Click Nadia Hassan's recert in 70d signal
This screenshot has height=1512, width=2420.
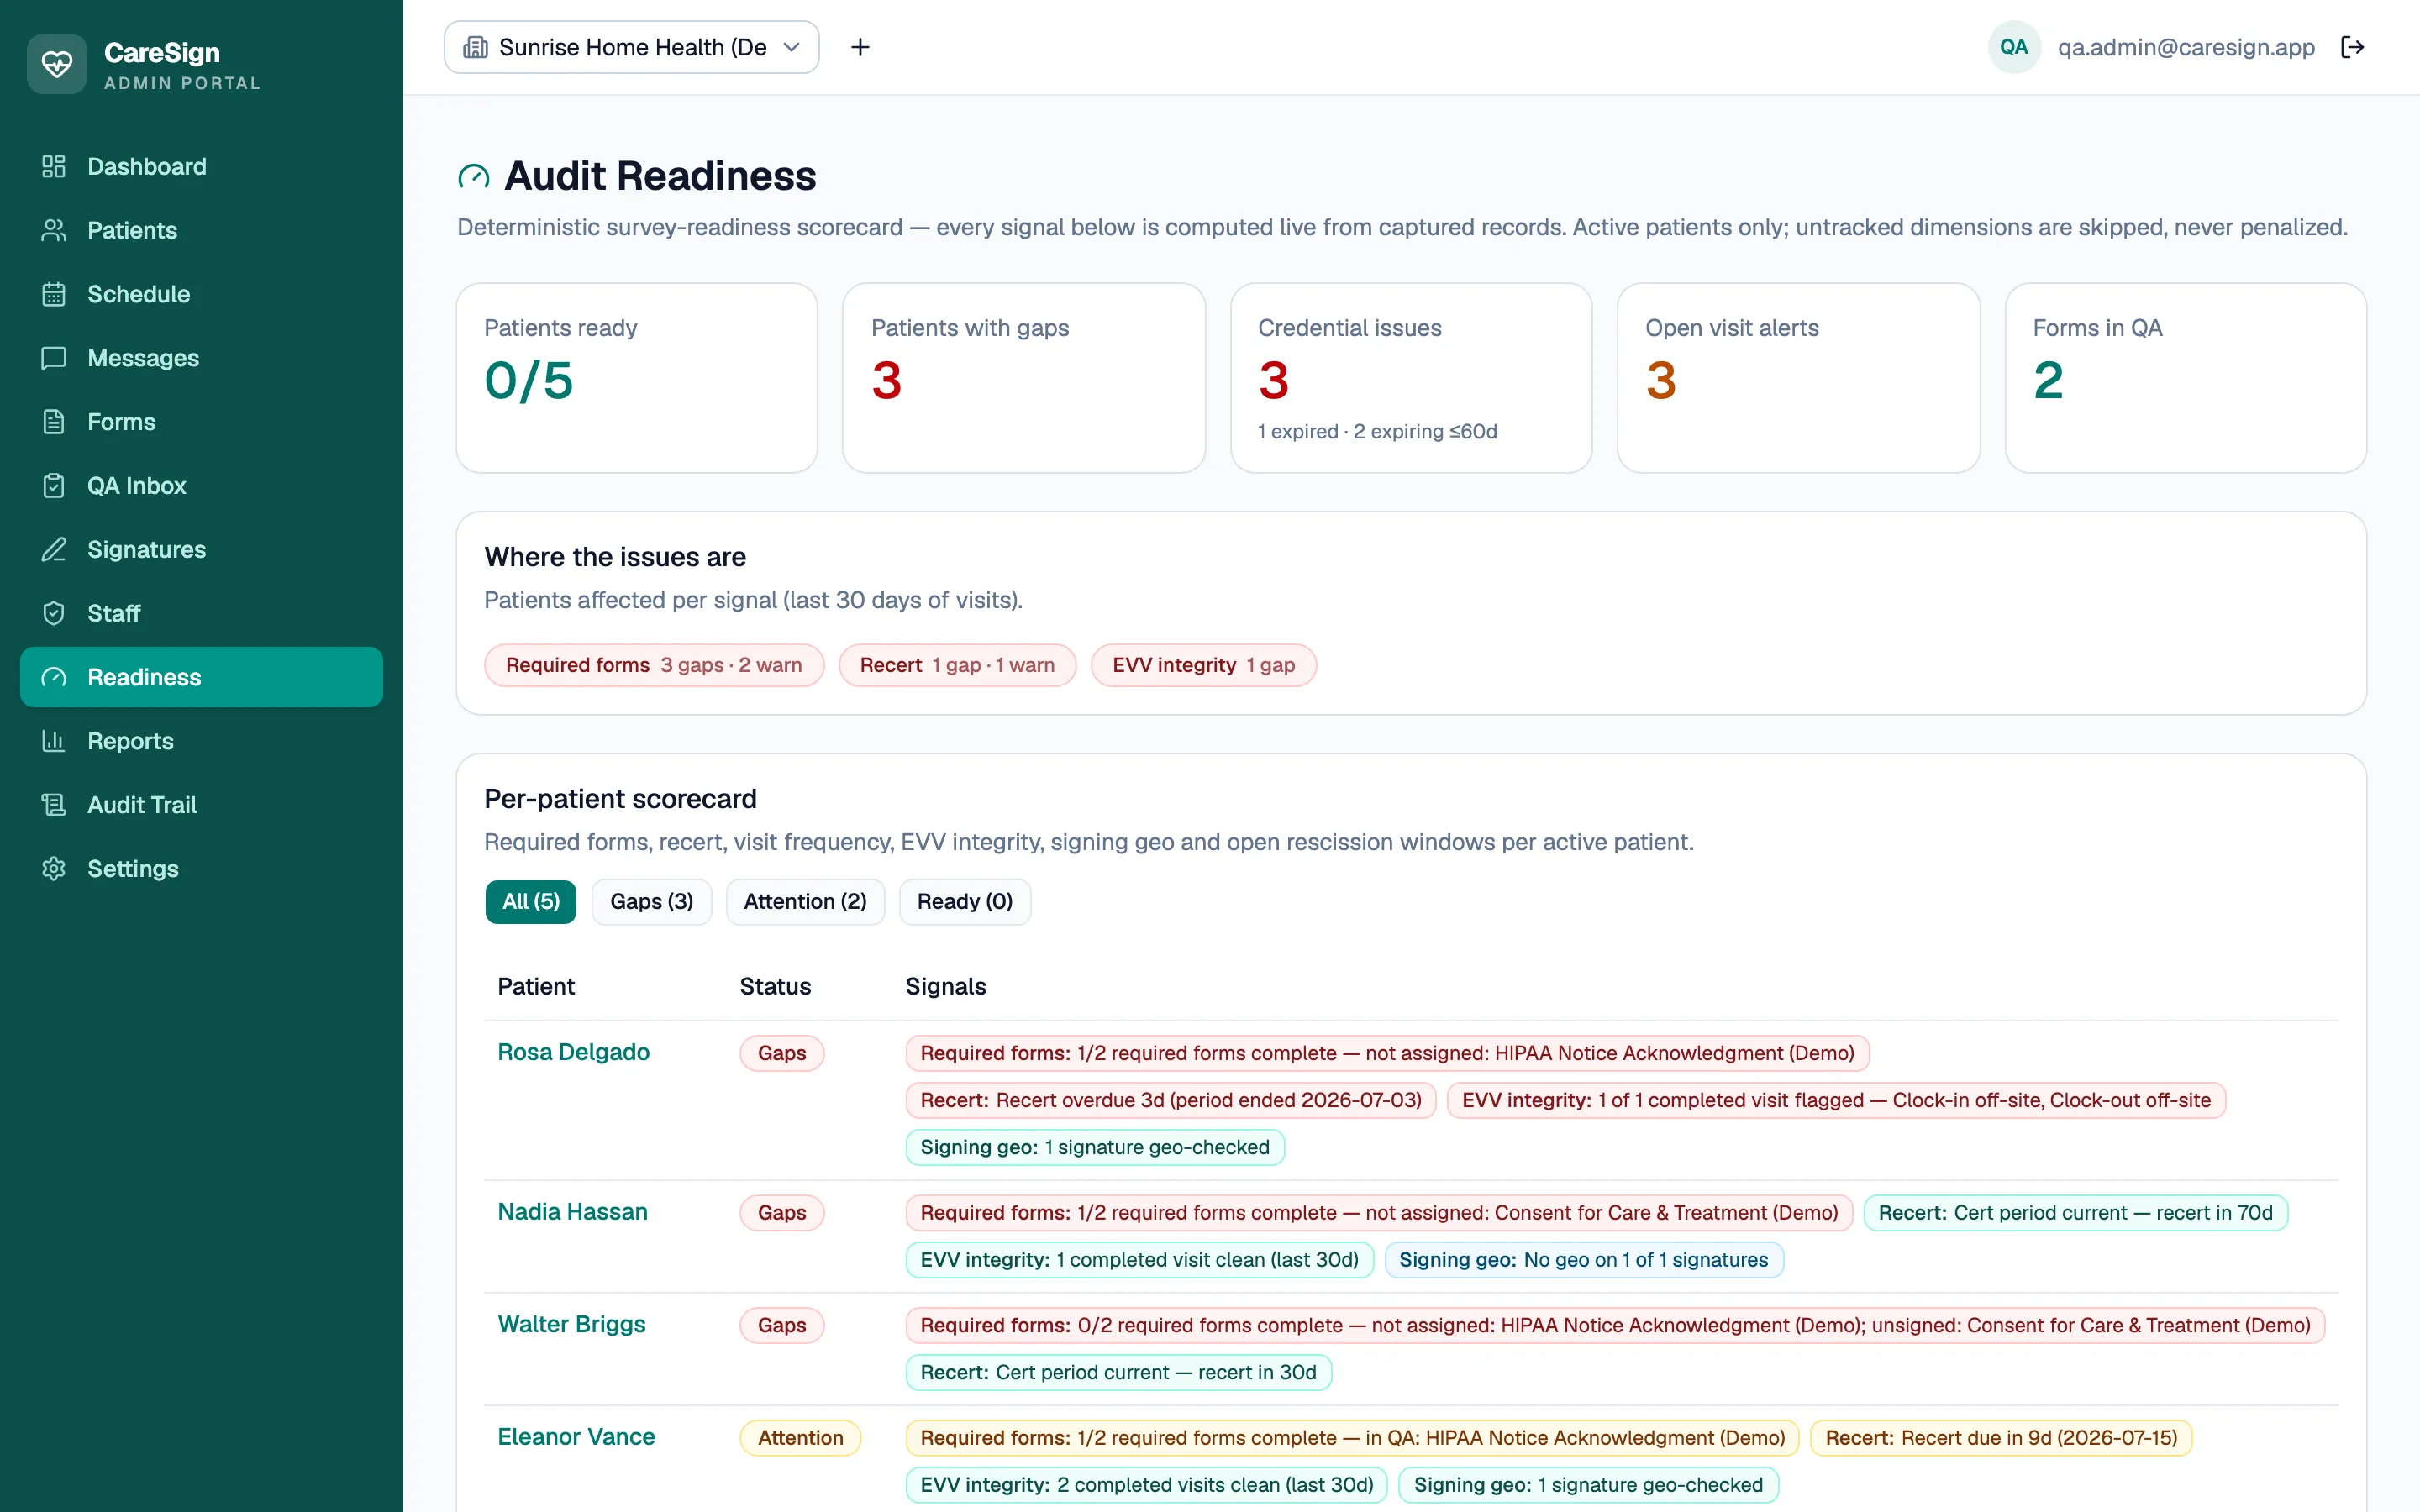coord(2076,1213)
